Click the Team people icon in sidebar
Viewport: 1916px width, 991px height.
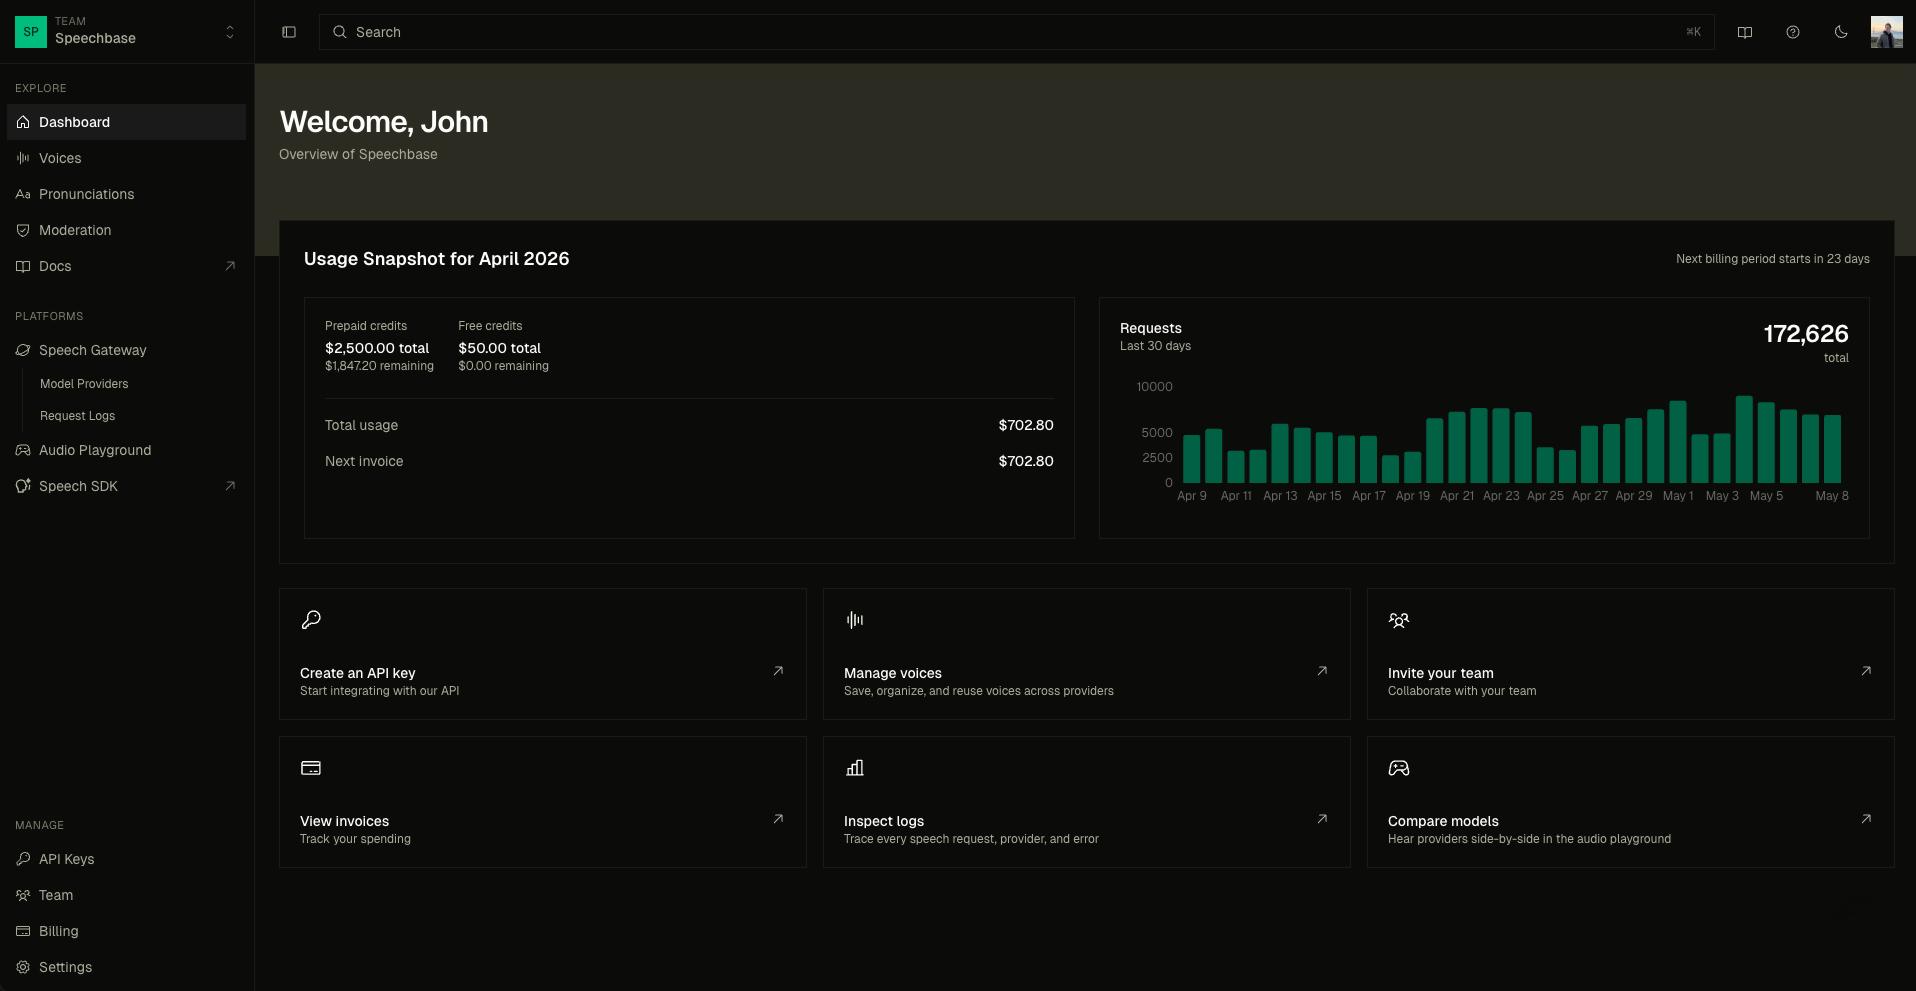click(23, 895)
